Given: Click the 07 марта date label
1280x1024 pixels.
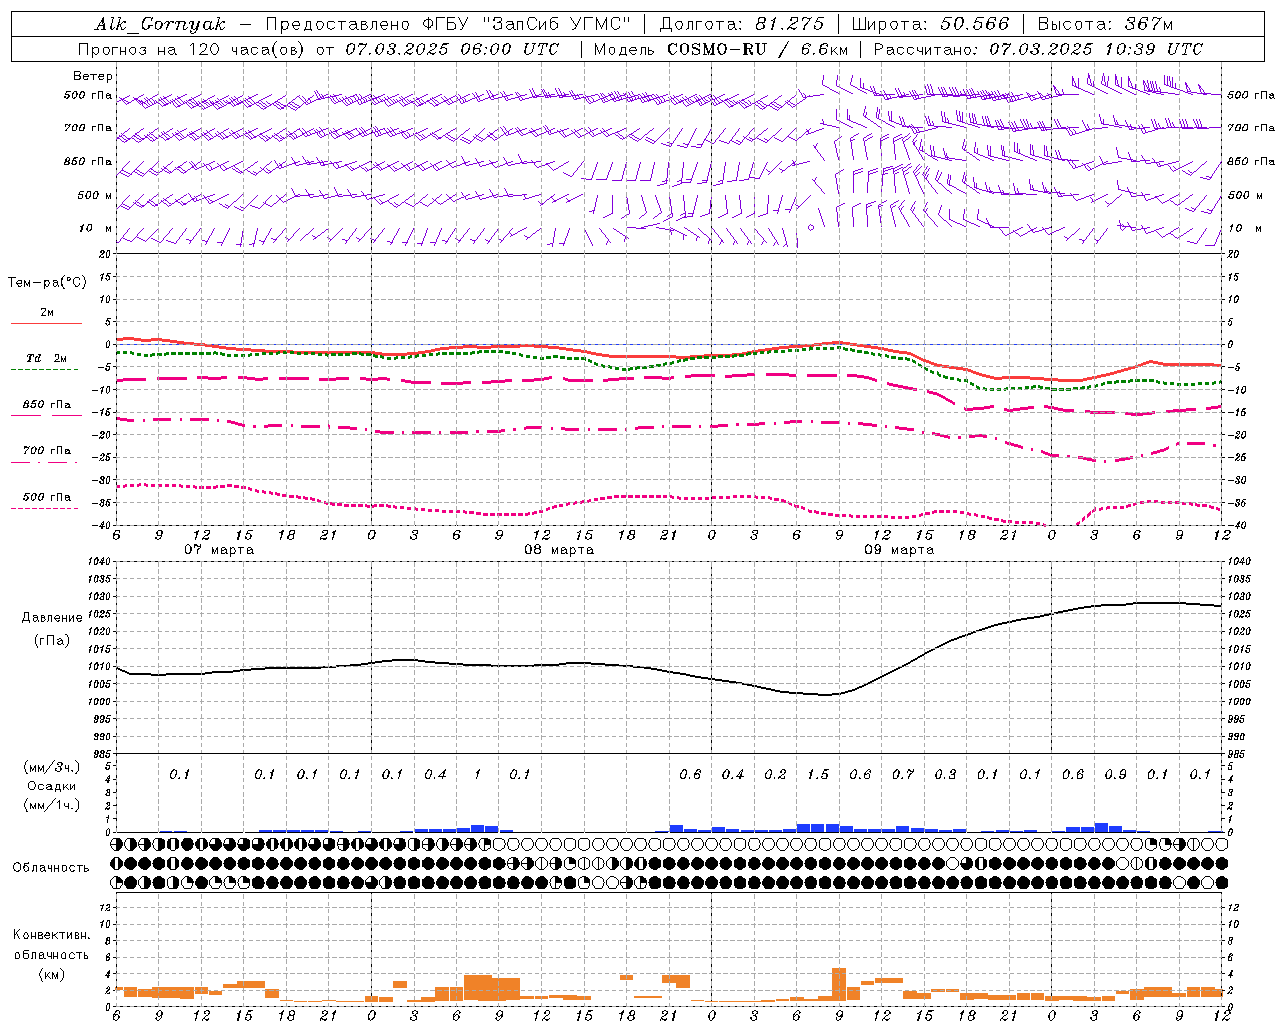Looking at the screenshot, I should (x=220, y=550).
